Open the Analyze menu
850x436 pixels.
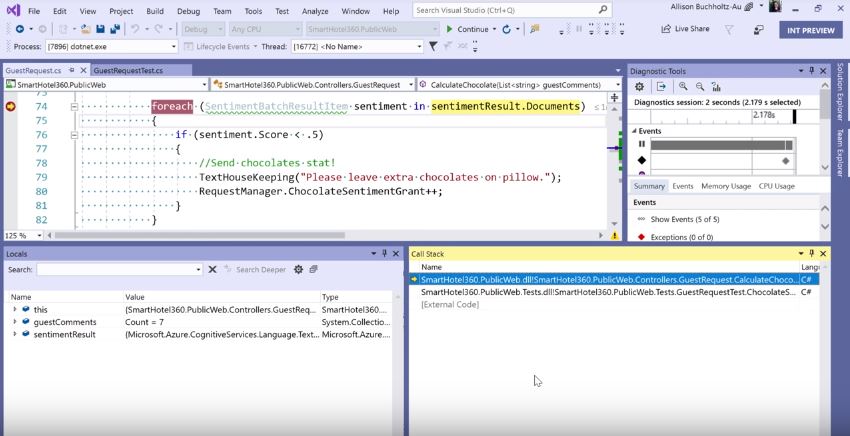coord(315,11)
